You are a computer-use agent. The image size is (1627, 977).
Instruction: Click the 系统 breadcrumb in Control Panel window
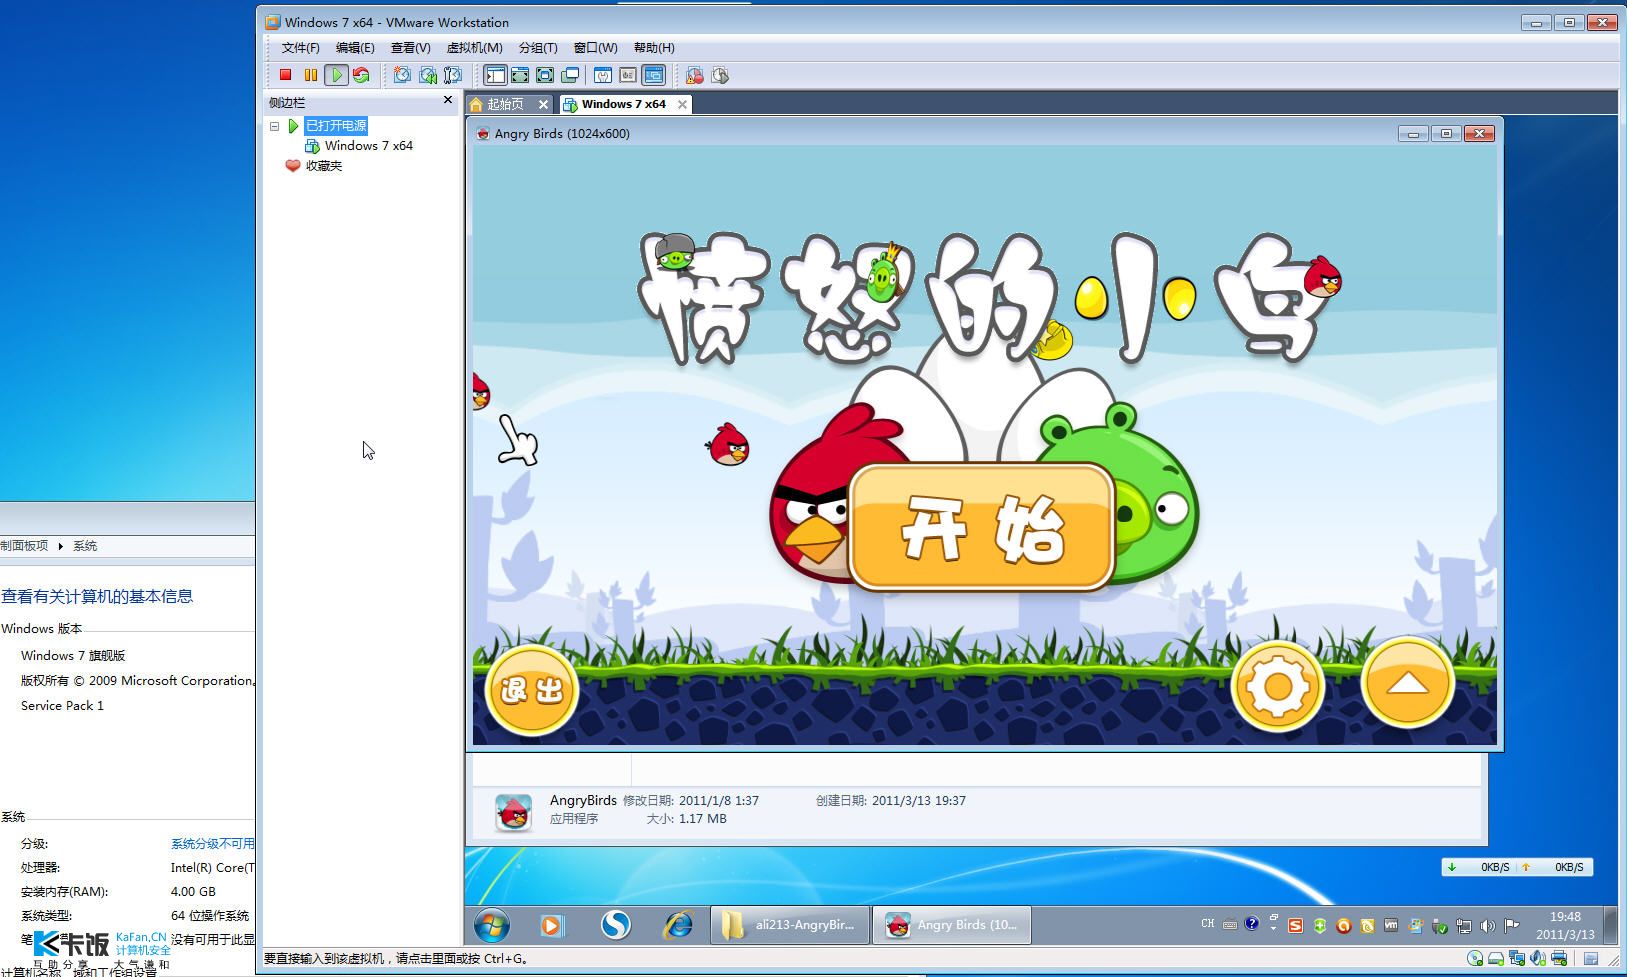pyautogui.click(x=85, y=546)
